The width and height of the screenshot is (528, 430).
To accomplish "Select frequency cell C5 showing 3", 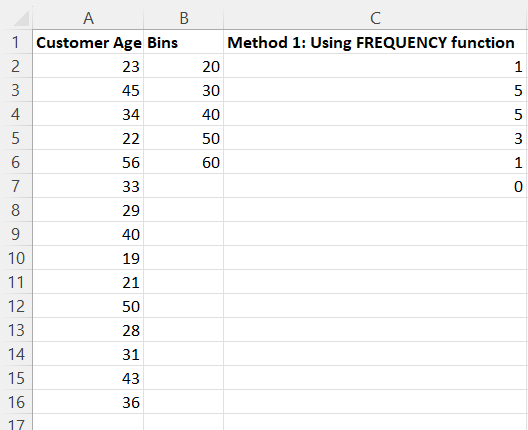I will (x=375, y=138).
